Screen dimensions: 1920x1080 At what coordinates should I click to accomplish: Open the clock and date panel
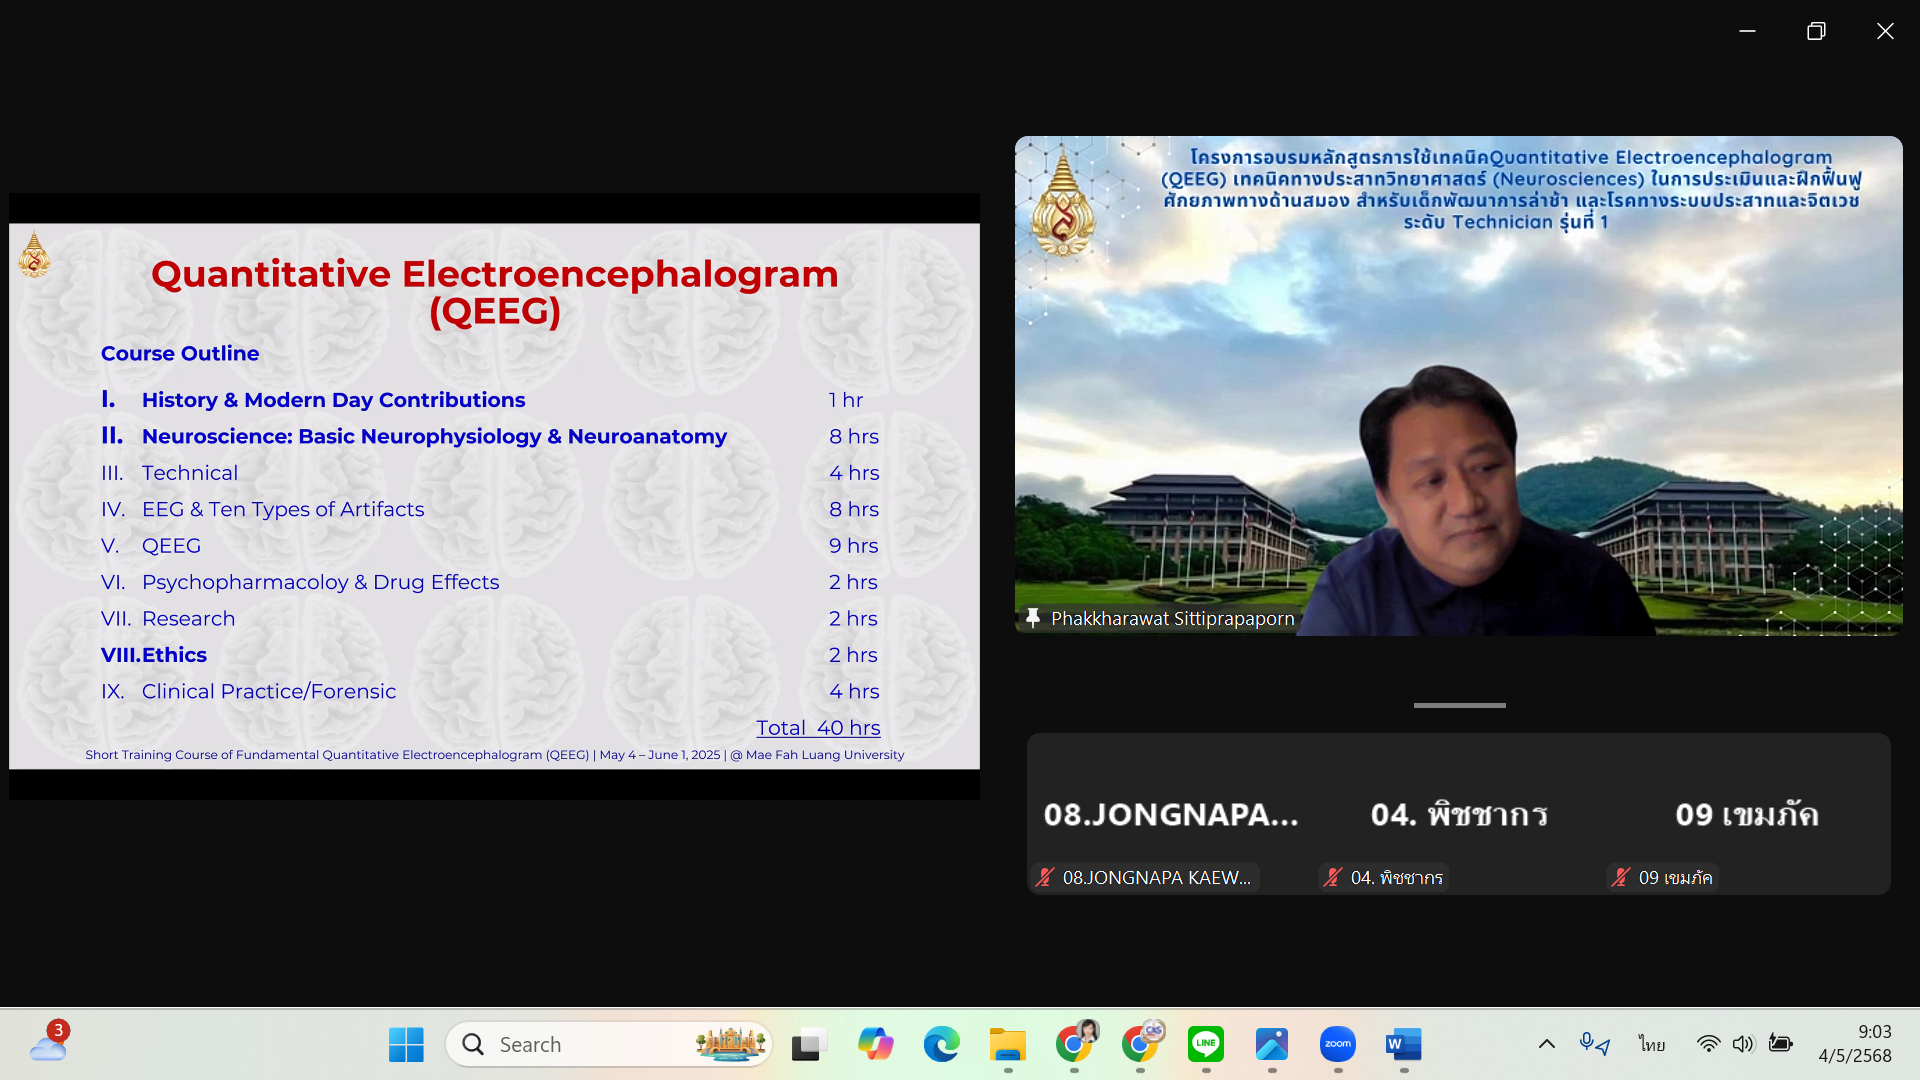[x=1855, y=1044]
